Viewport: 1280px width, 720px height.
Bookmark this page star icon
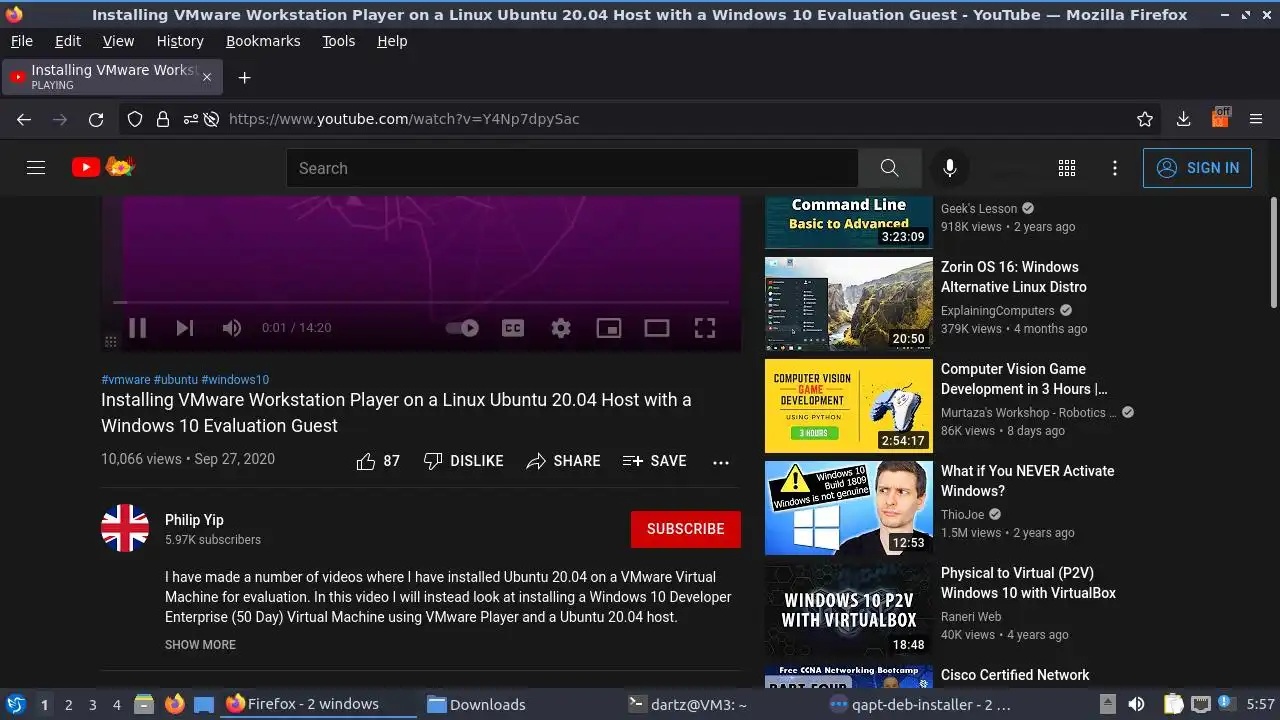[1145, 119]
